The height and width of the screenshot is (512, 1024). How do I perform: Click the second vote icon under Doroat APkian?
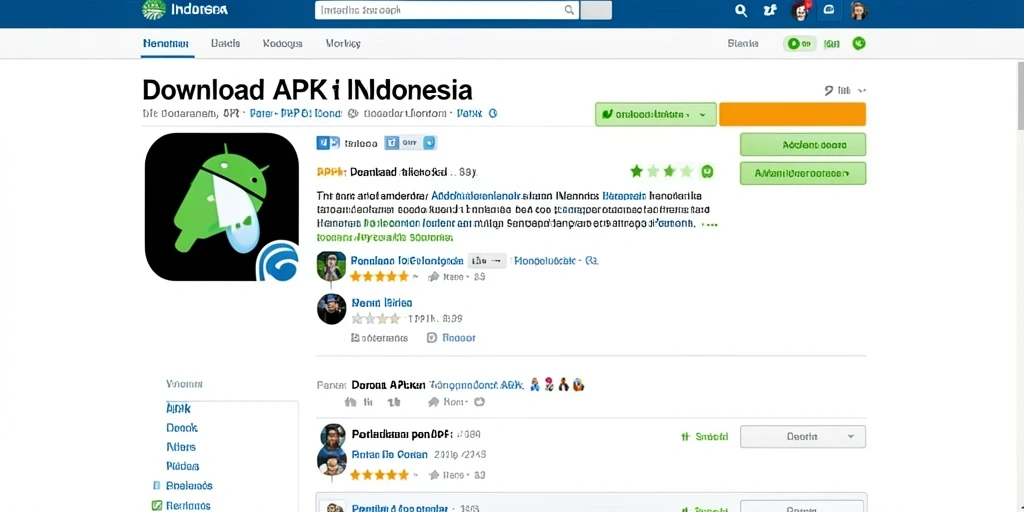click(394, 402)
